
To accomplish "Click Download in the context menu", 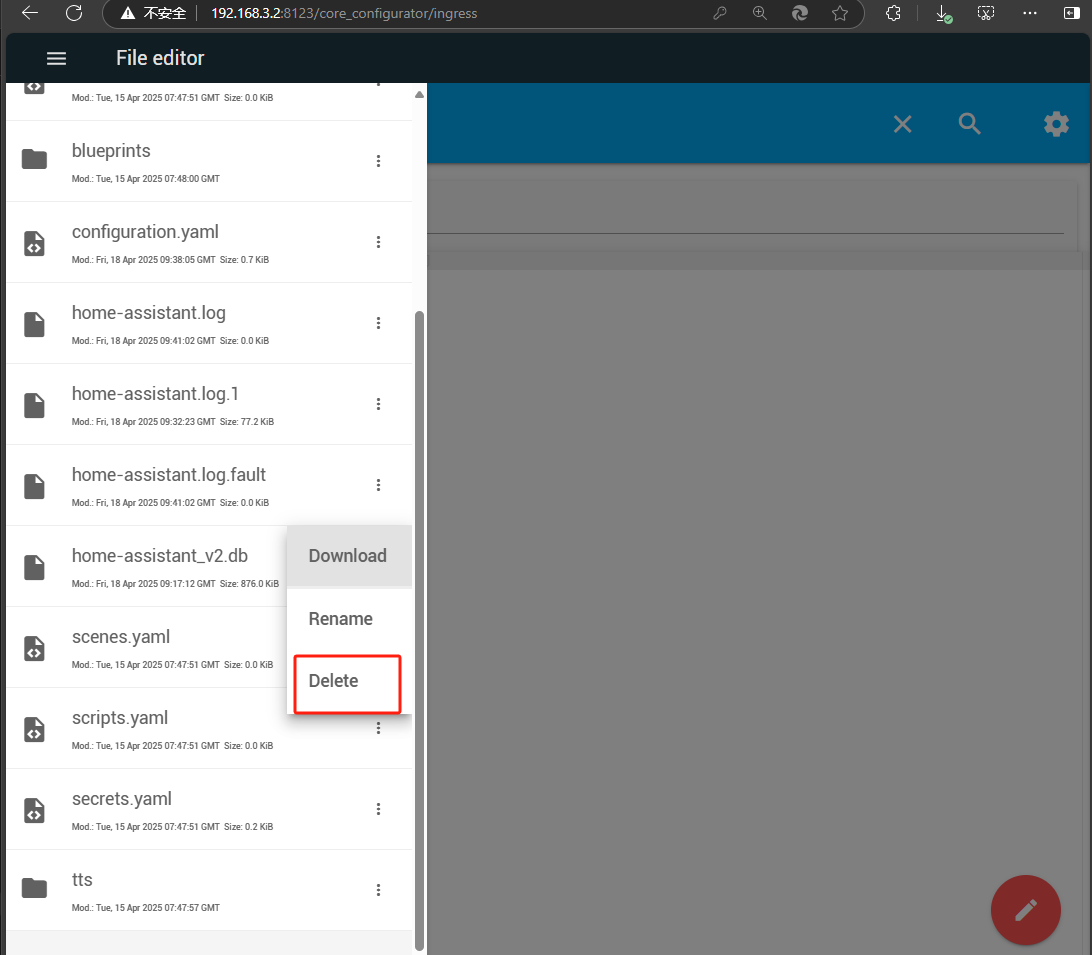I will click(347, 556).
